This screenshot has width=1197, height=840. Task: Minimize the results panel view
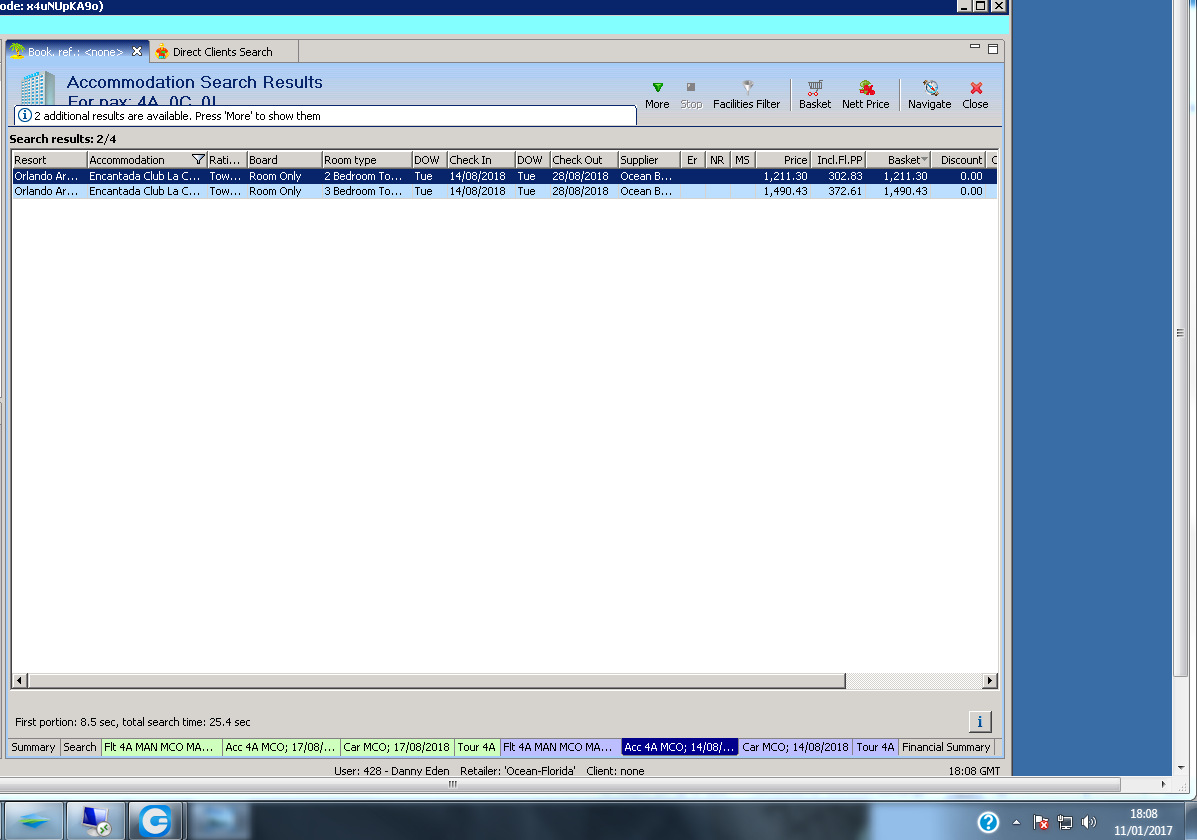click(x=975, y=47)
